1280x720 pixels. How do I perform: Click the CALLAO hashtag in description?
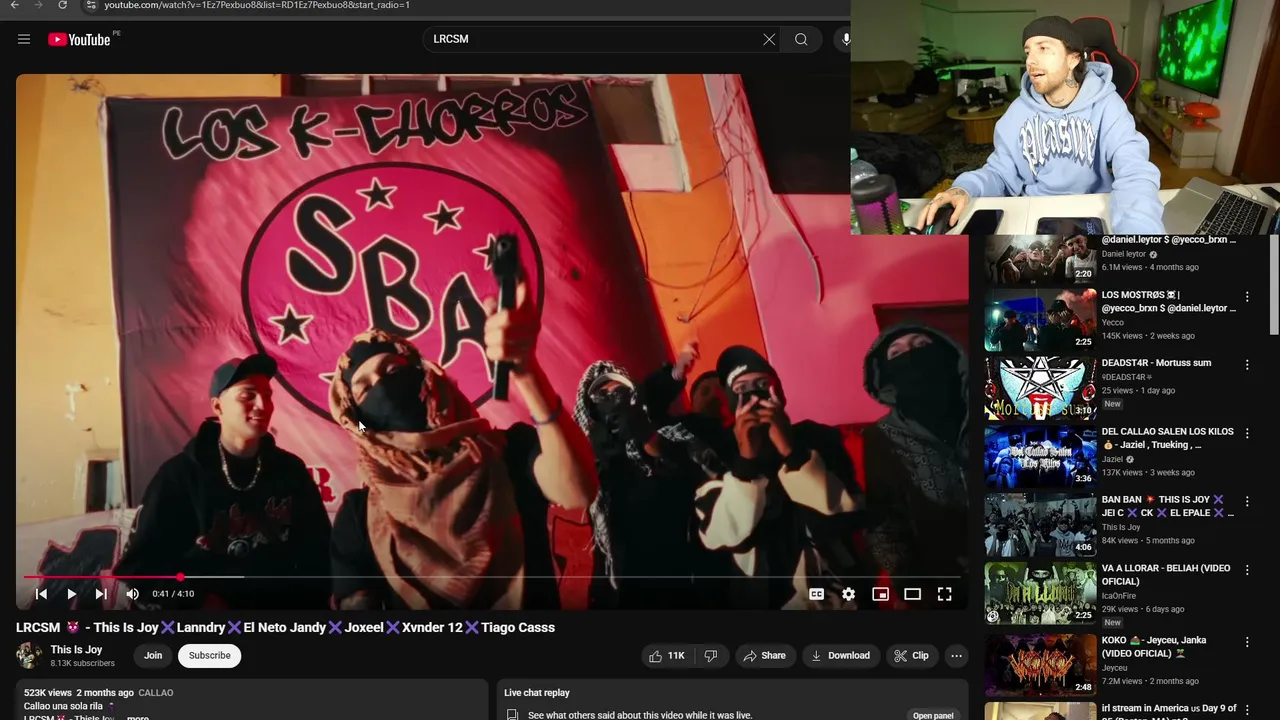pos(156,693)
